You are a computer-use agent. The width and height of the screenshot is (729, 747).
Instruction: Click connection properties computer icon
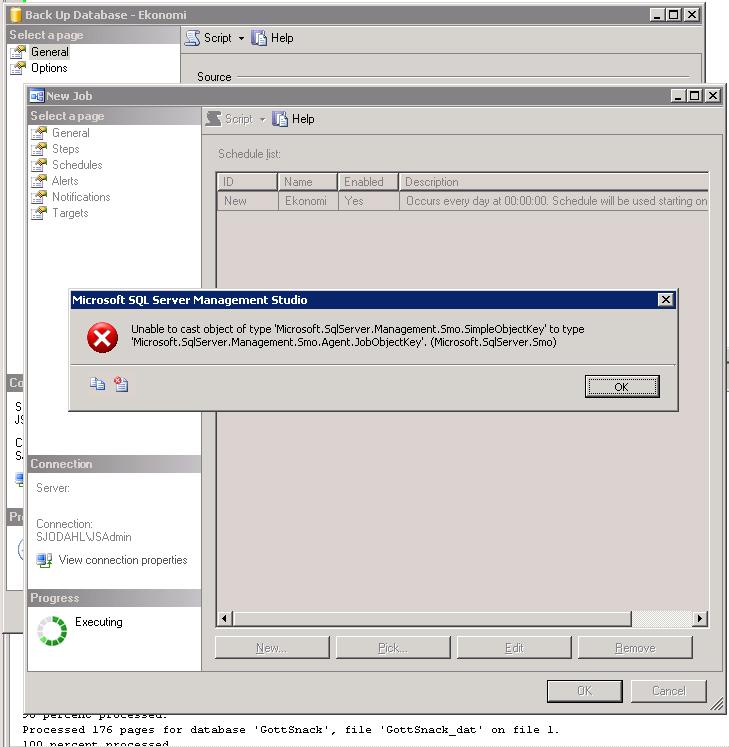tap(44, 560)
